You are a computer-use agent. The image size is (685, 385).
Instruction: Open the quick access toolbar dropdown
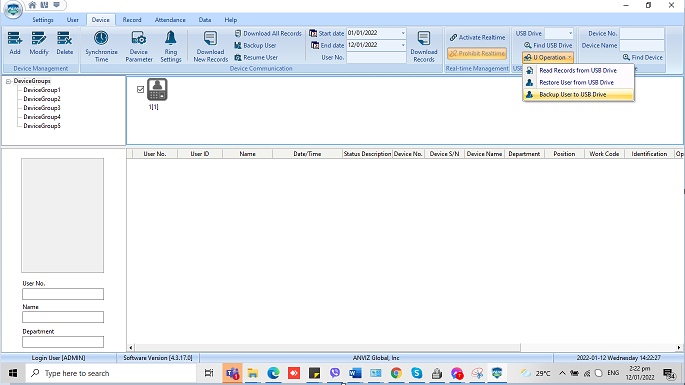(56, 5)
